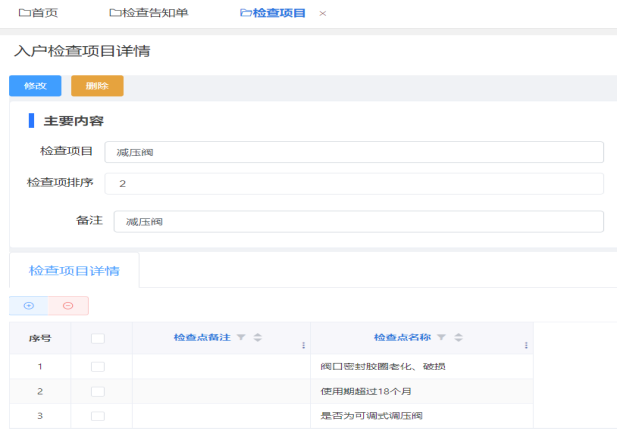Click the orange 删除 button
The image size is (617, 429).
[97, 86]
